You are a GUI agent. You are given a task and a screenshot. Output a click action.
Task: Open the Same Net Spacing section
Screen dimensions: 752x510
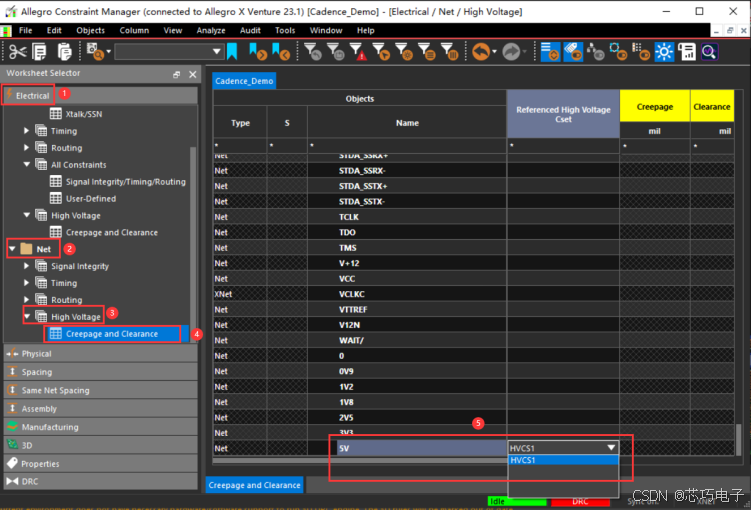tap(100, 390)
